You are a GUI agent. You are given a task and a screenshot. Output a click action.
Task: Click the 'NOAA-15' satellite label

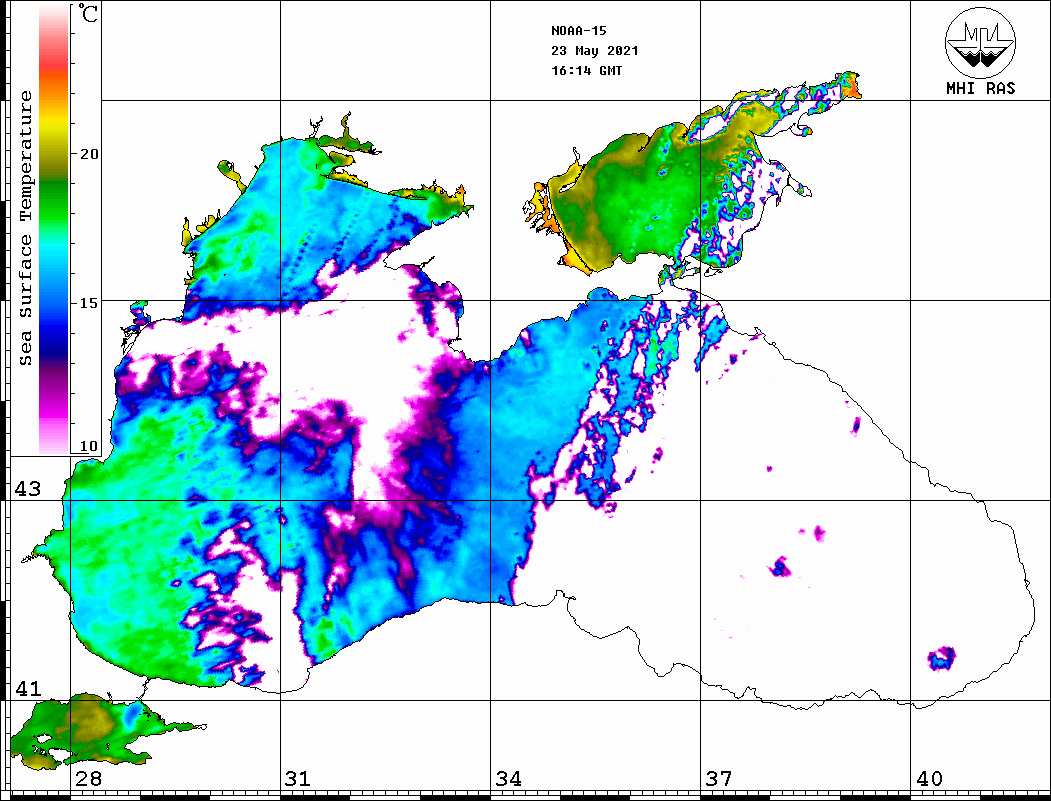tap(578, 31)
